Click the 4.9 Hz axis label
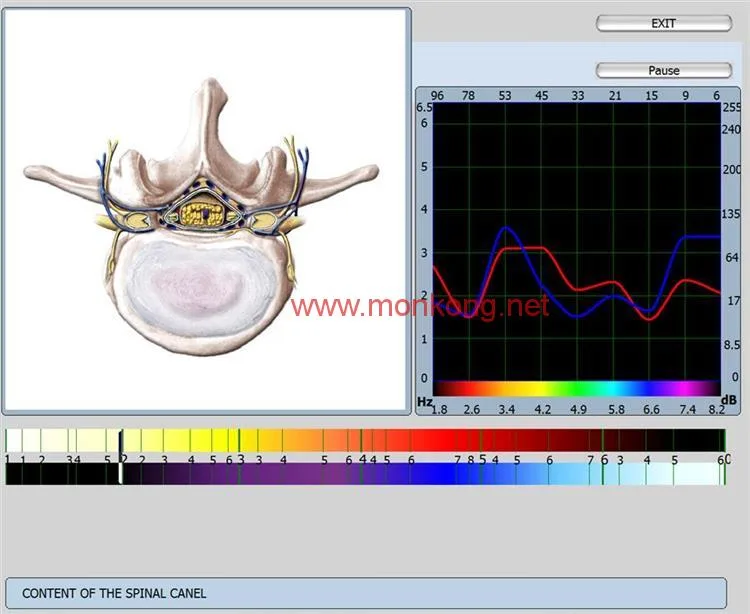 (x=578, y=410)
